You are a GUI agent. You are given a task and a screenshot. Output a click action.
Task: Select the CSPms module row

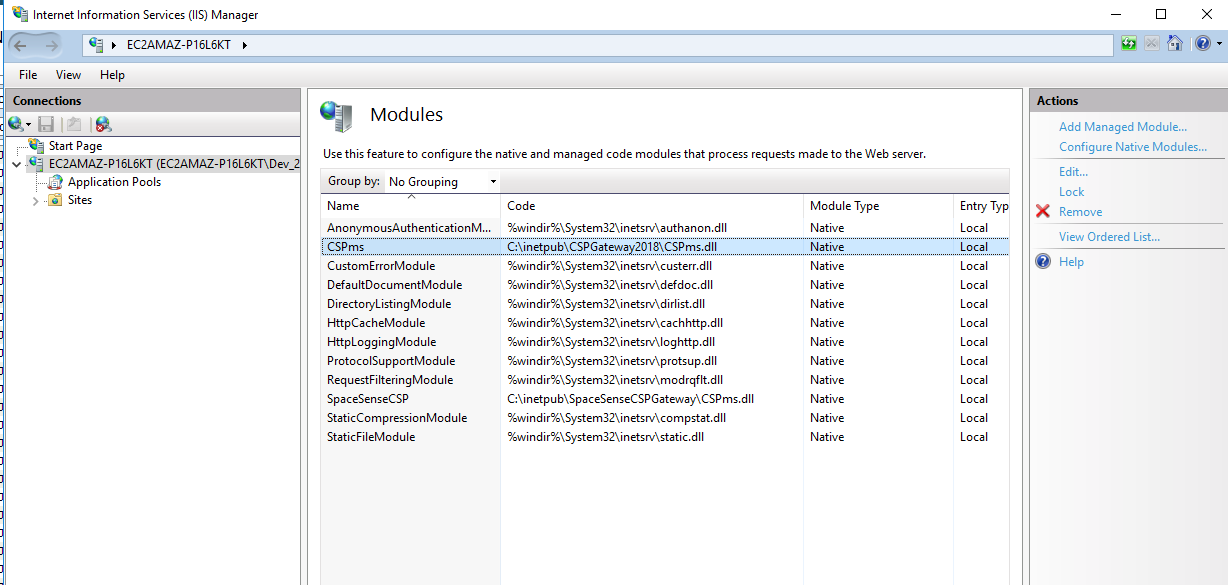665,247
